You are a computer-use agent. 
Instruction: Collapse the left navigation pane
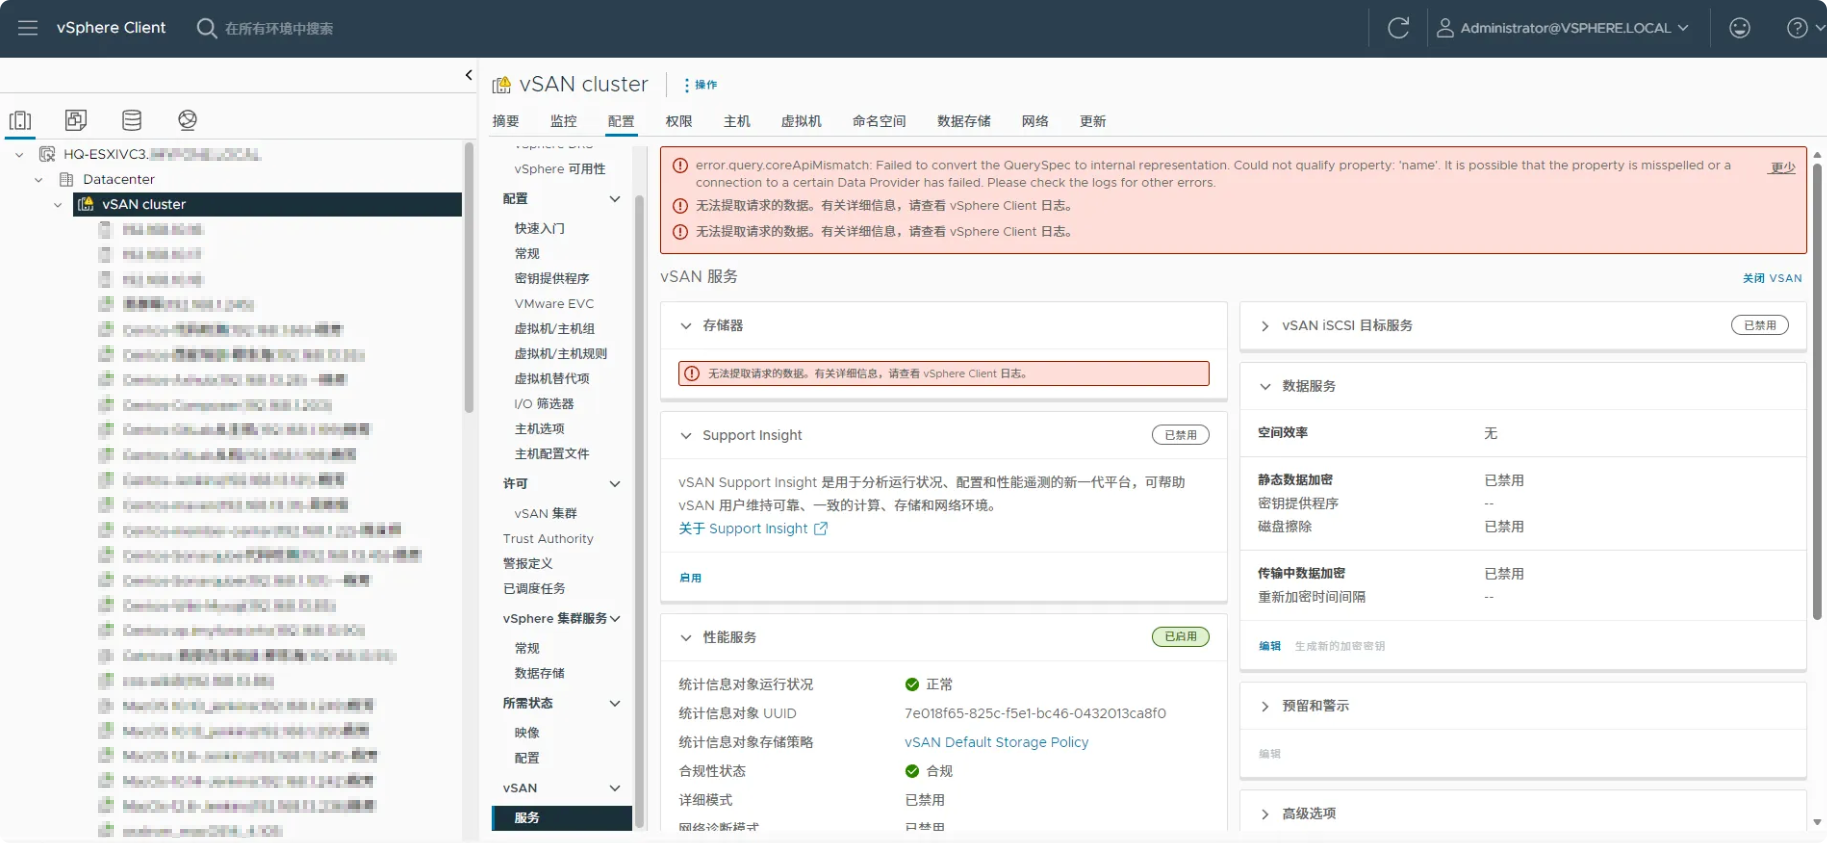[x=468, y=75]
